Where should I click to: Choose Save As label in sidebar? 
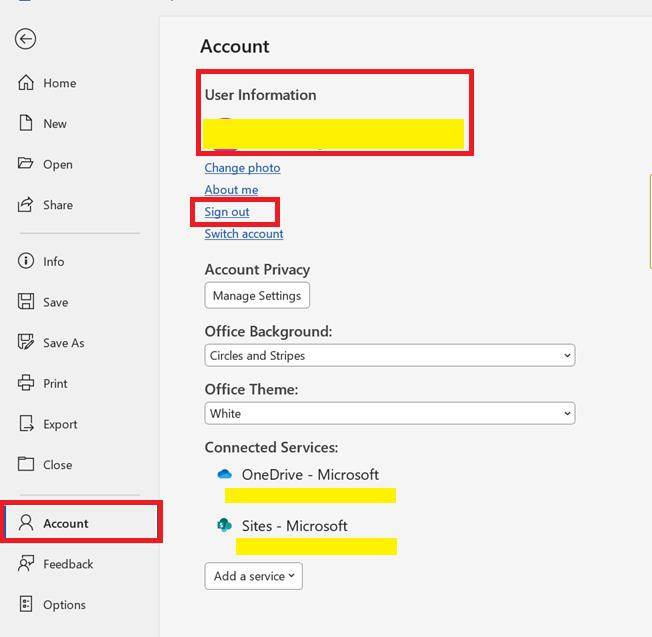[64, 343]
